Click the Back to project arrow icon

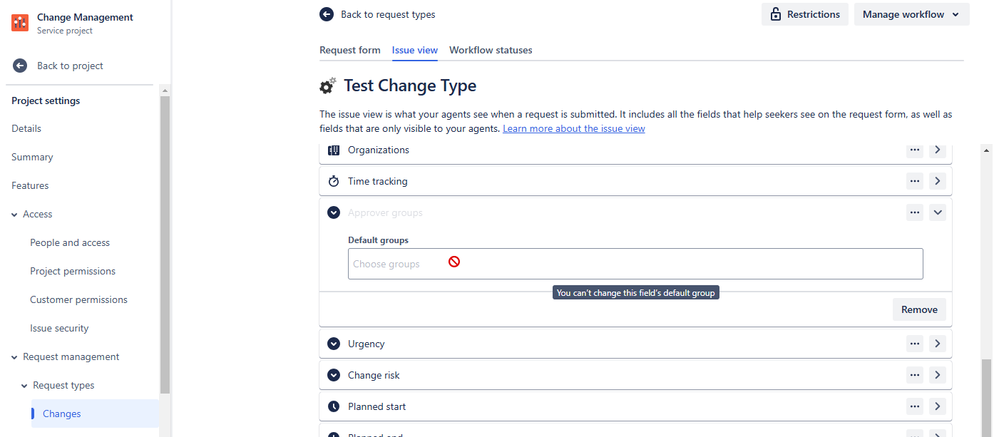tap(19, 66)
